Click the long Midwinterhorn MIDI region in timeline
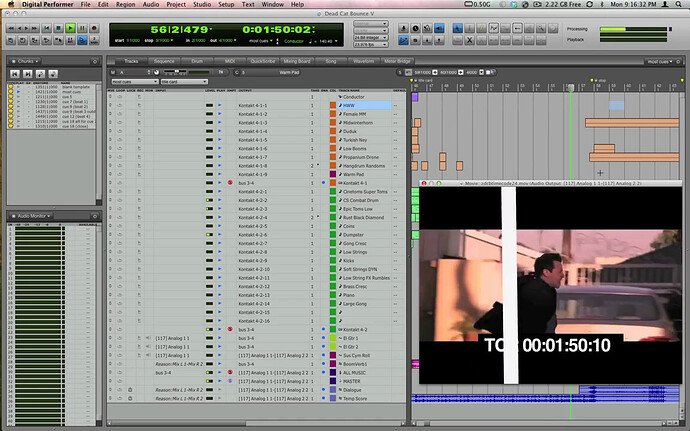 (x=632, y=123)
